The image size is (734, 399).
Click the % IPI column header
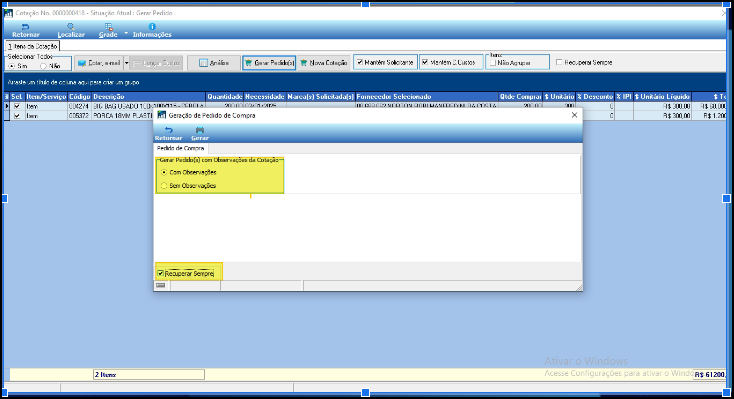click(624, 96)
